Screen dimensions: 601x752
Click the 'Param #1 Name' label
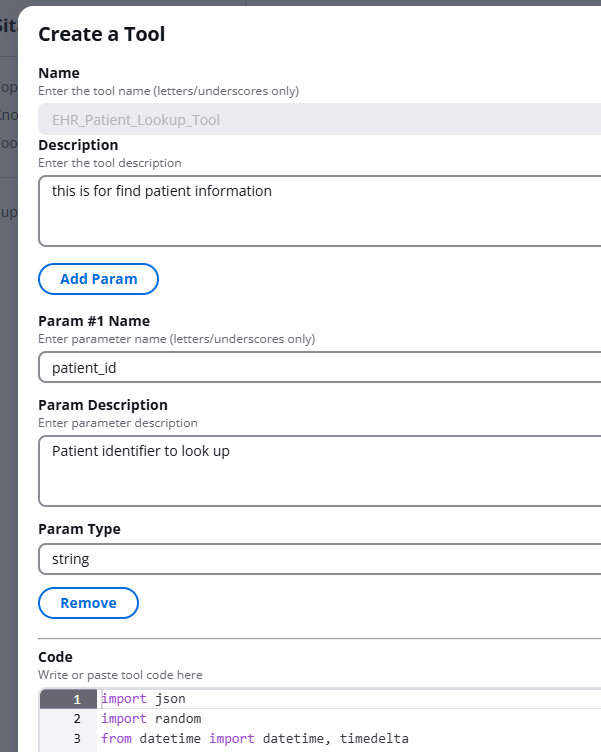(x=94, y=321)
